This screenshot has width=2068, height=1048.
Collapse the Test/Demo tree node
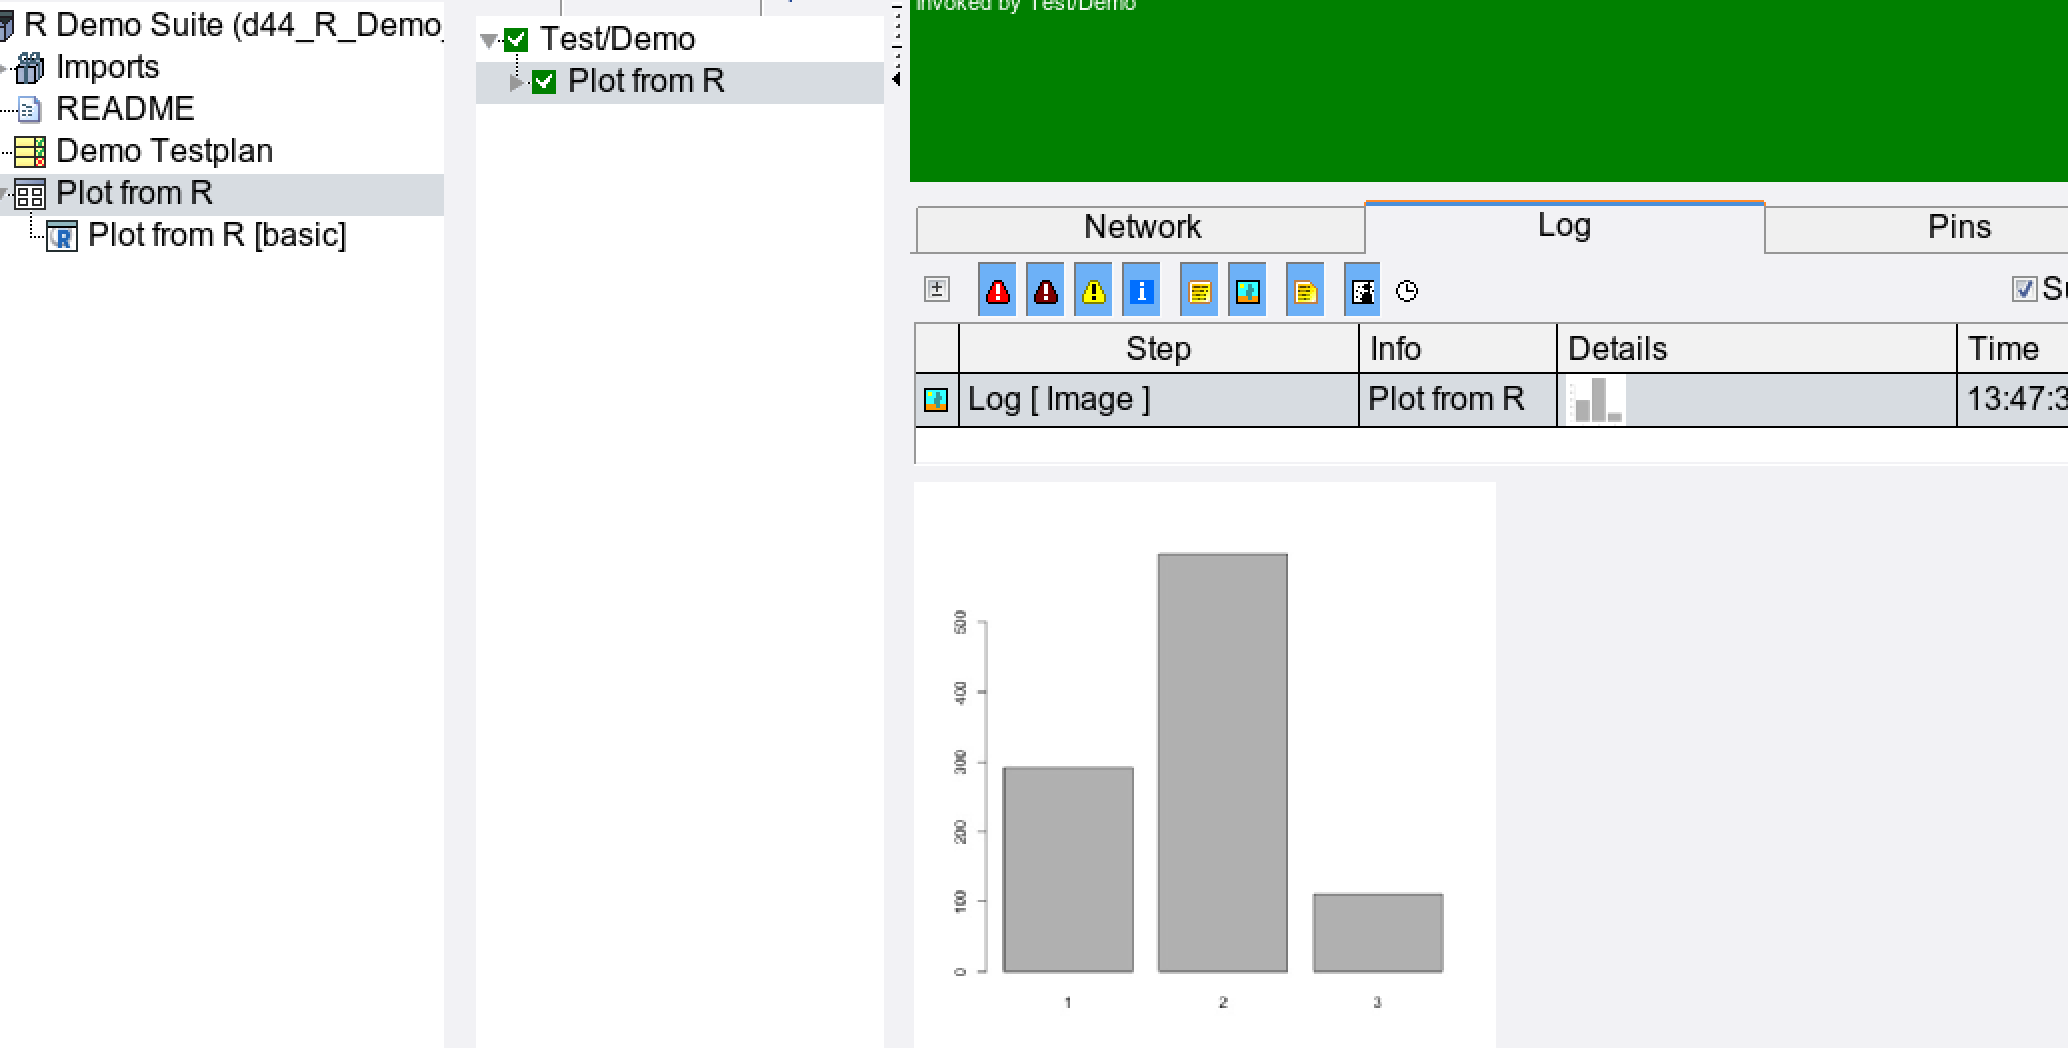[489, 41]
